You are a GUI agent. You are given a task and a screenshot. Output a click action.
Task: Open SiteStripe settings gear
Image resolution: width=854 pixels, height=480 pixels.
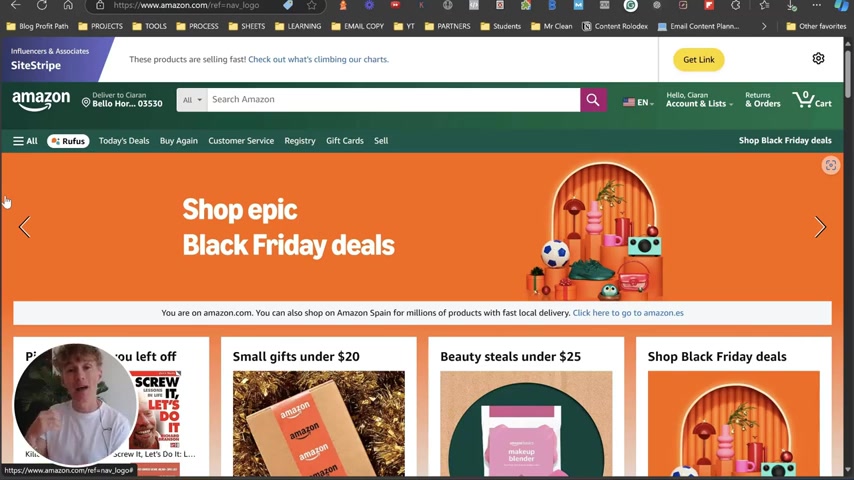point(818,59)
